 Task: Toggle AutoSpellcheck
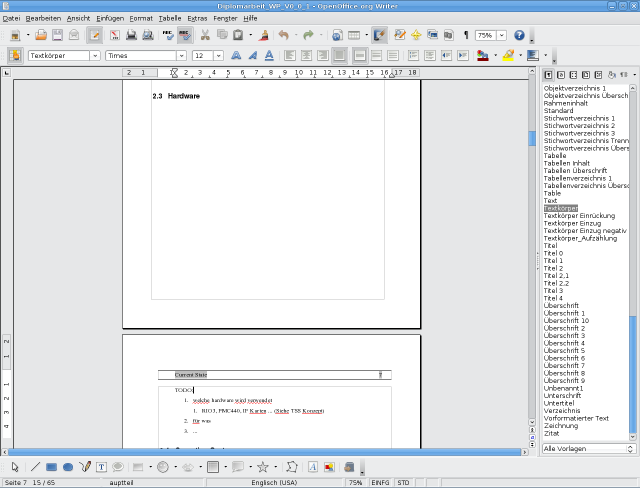point(184,35)
